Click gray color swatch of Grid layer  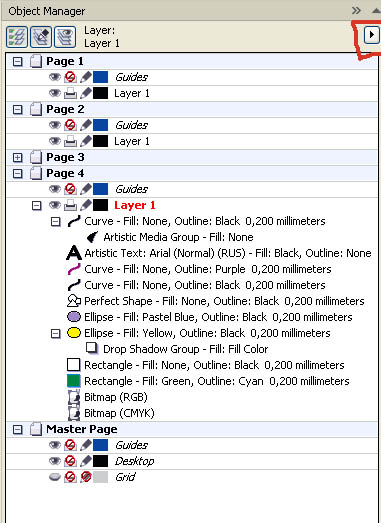(100, 477)
